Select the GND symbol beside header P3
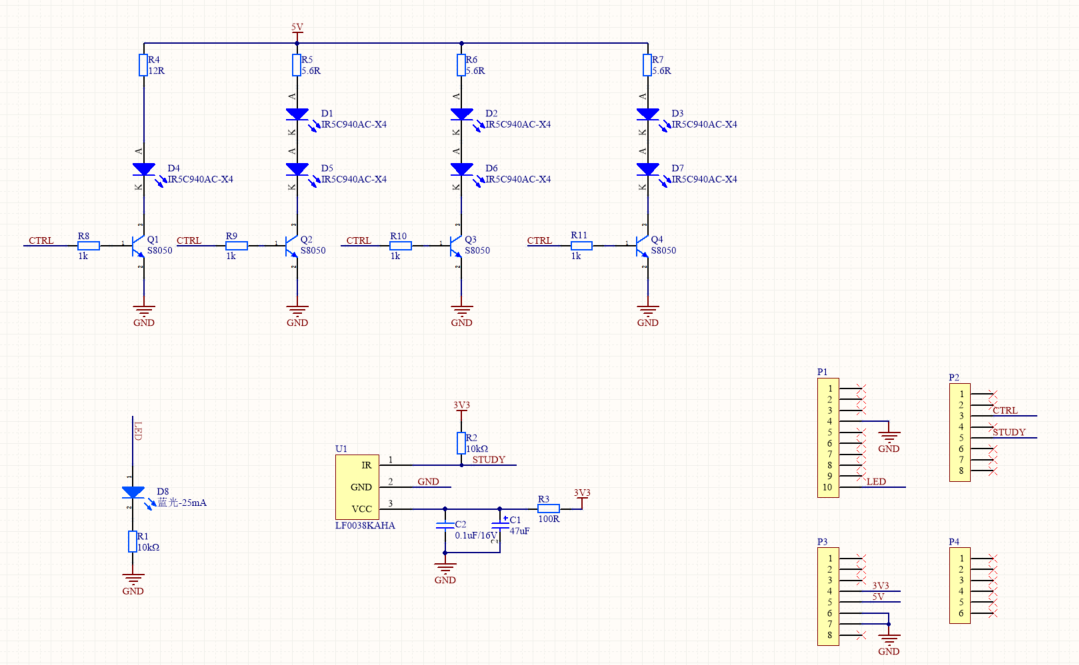The width and height of the screenshot is (1079, 665). [x=889, y=643]
